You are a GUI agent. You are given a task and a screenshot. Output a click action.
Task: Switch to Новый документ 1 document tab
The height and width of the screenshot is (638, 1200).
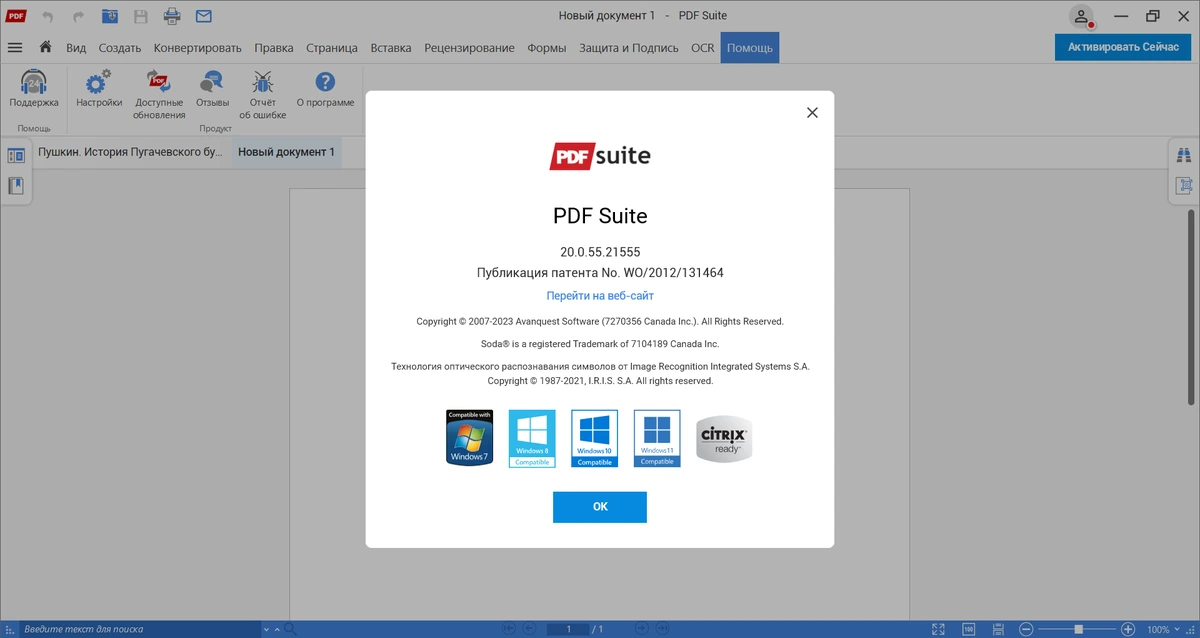click(x=286, y=152)
